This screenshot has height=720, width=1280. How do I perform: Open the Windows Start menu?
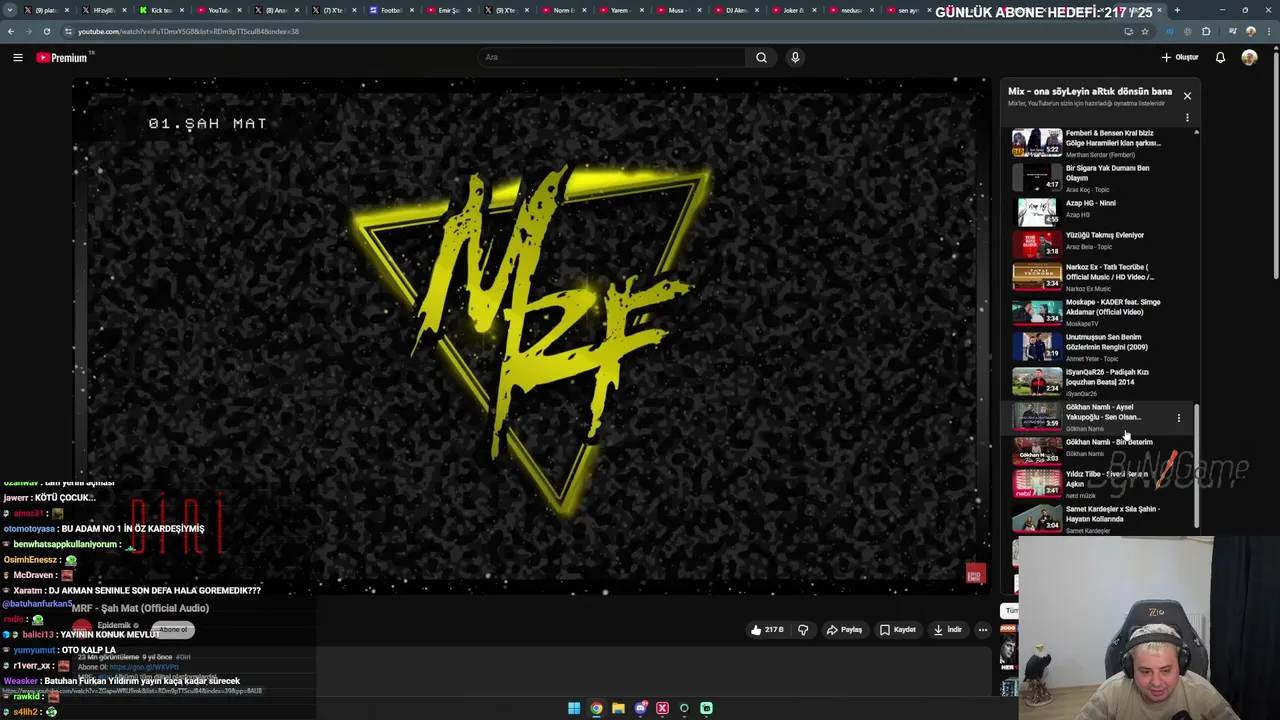point(574,708)
